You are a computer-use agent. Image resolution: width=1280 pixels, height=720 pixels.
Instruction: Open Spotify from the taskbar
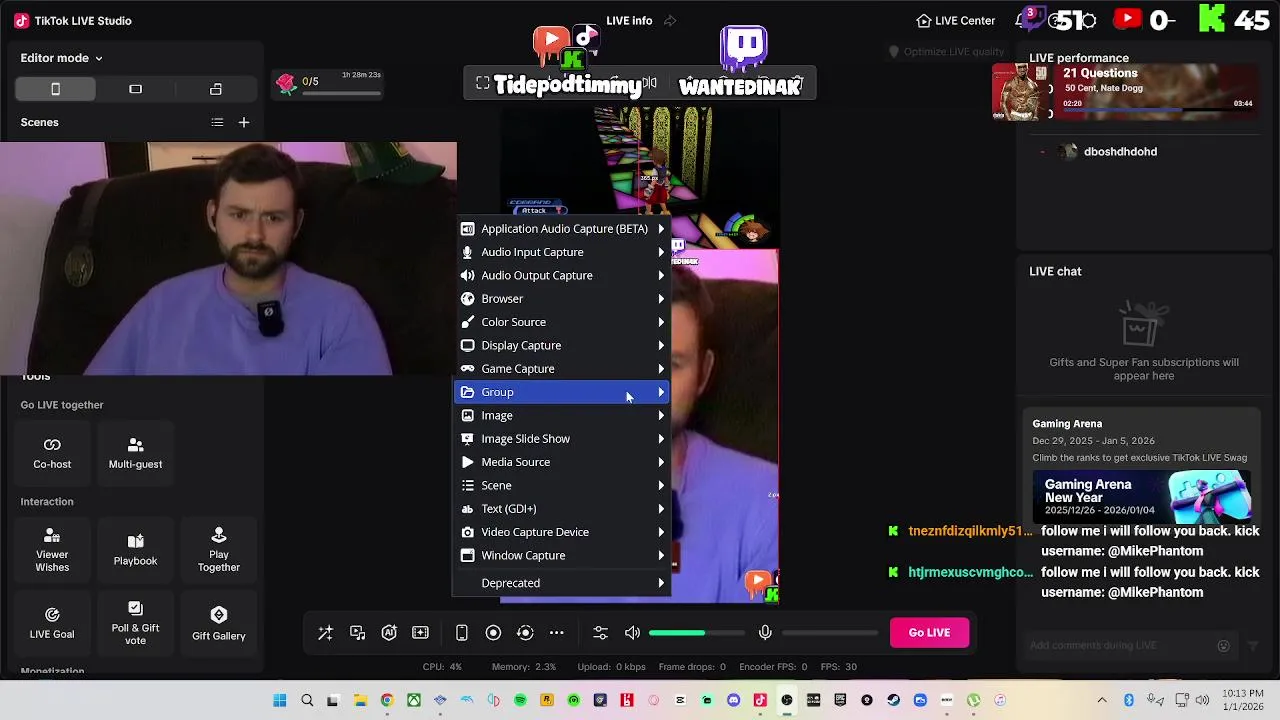(x=520, y=700)
